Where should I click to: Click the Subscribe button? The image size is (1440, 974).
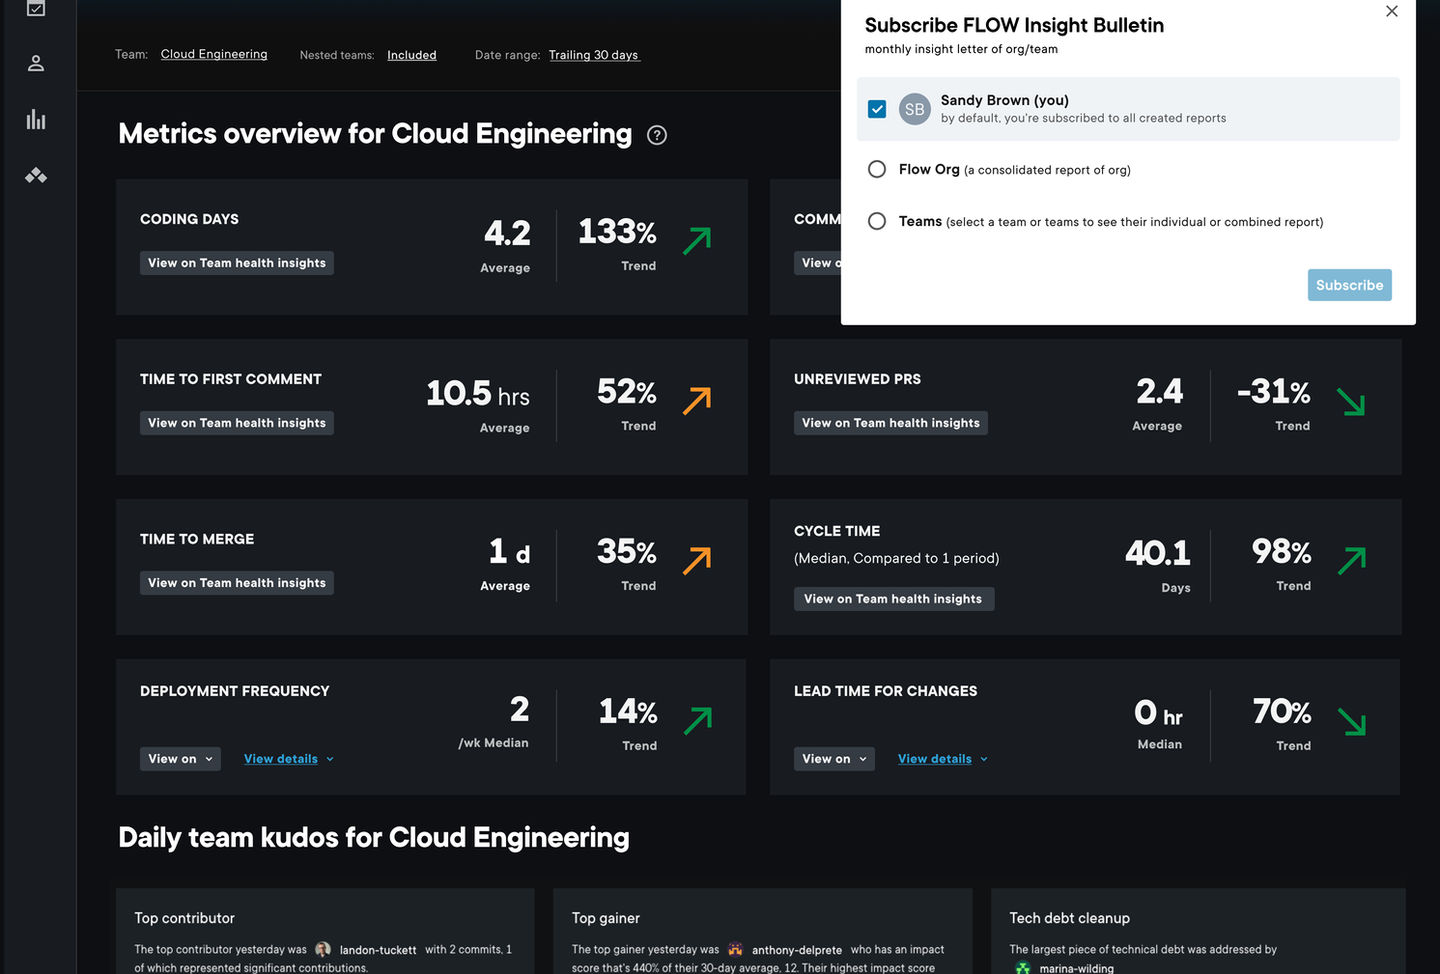[x=1349, y=285]
